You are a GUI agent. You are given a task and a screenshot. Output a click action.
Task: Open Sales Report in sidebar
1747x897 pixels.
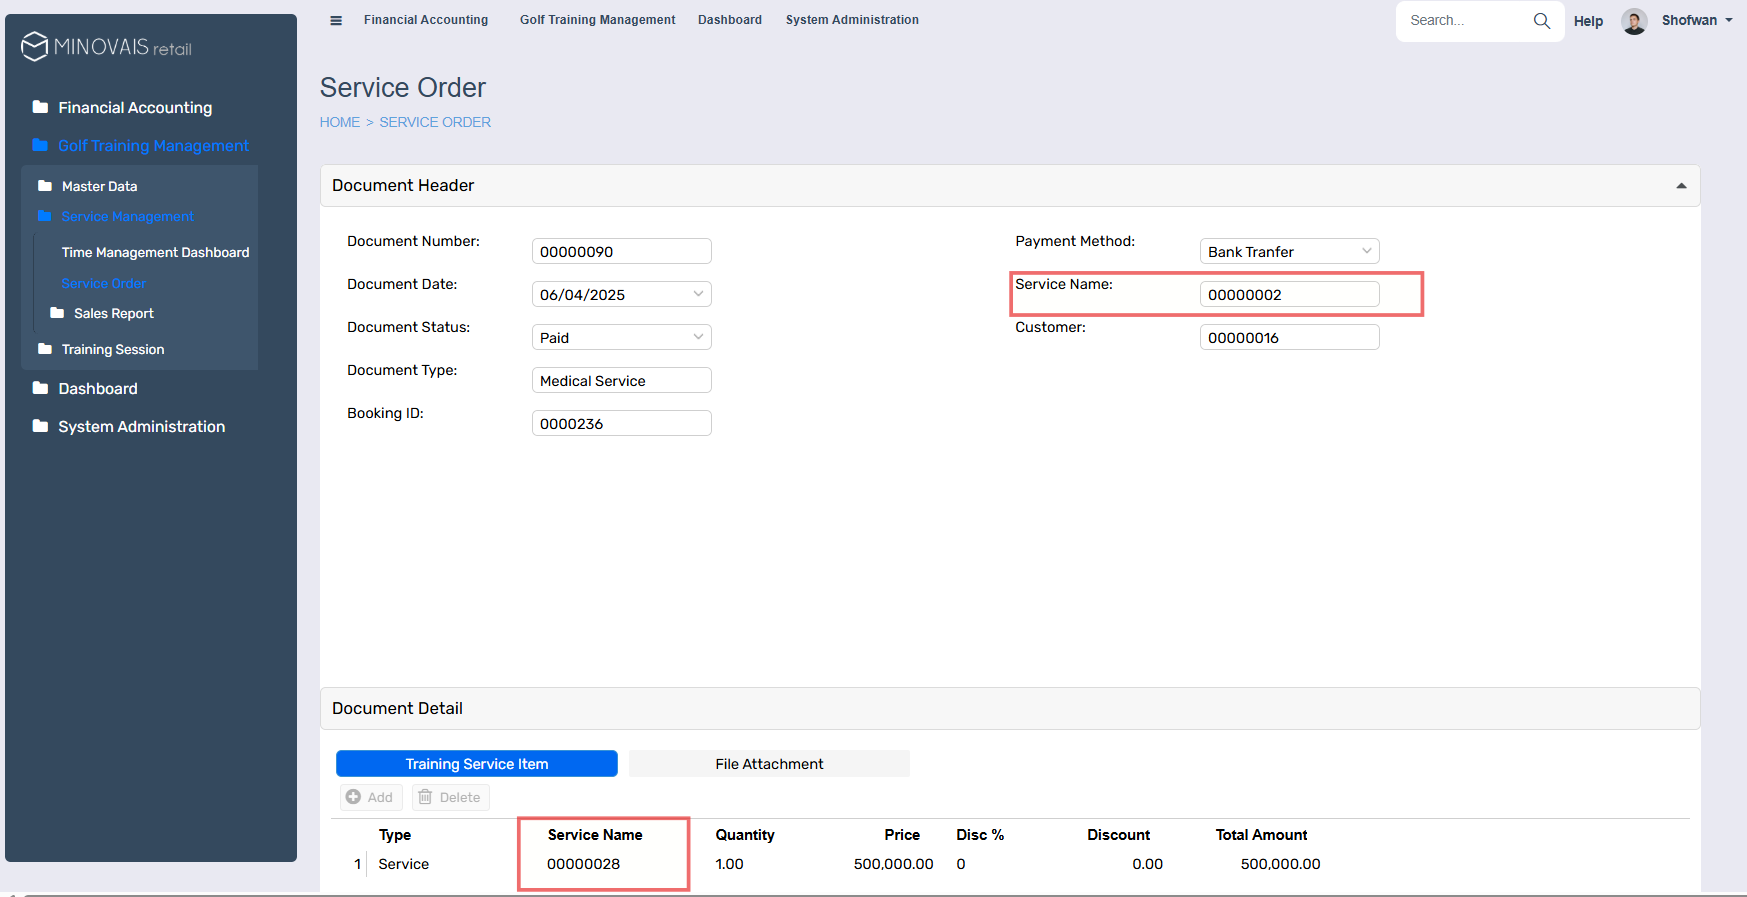pos(114,313)
